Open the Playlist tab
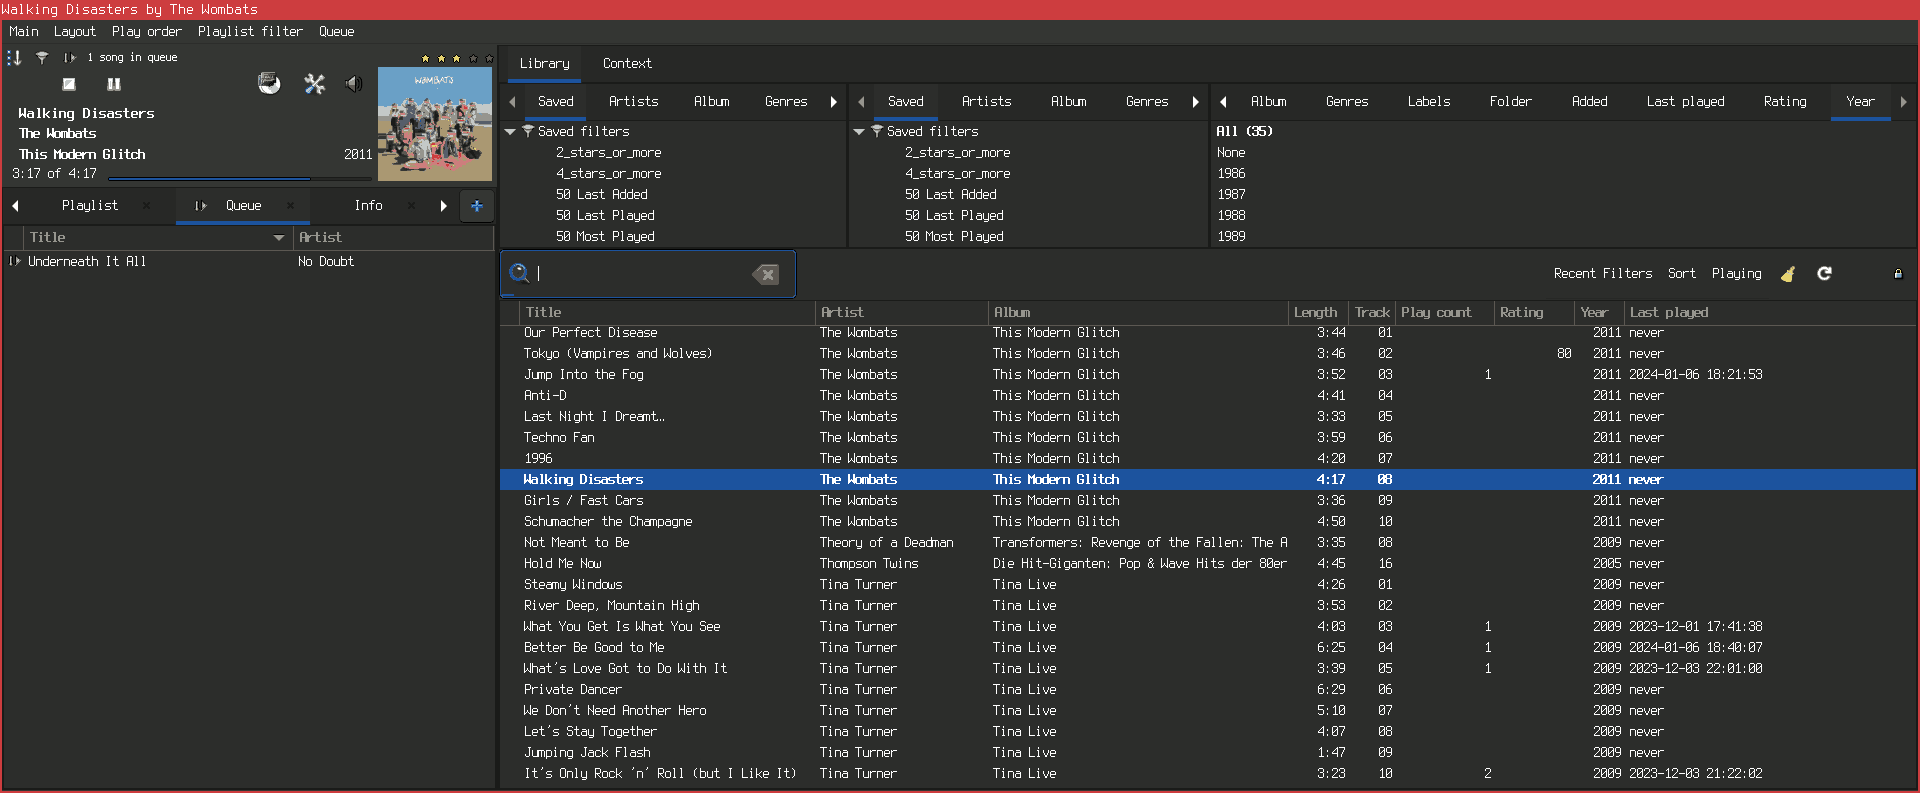Viewport: 1920px width, 793px height. point(90,205)
